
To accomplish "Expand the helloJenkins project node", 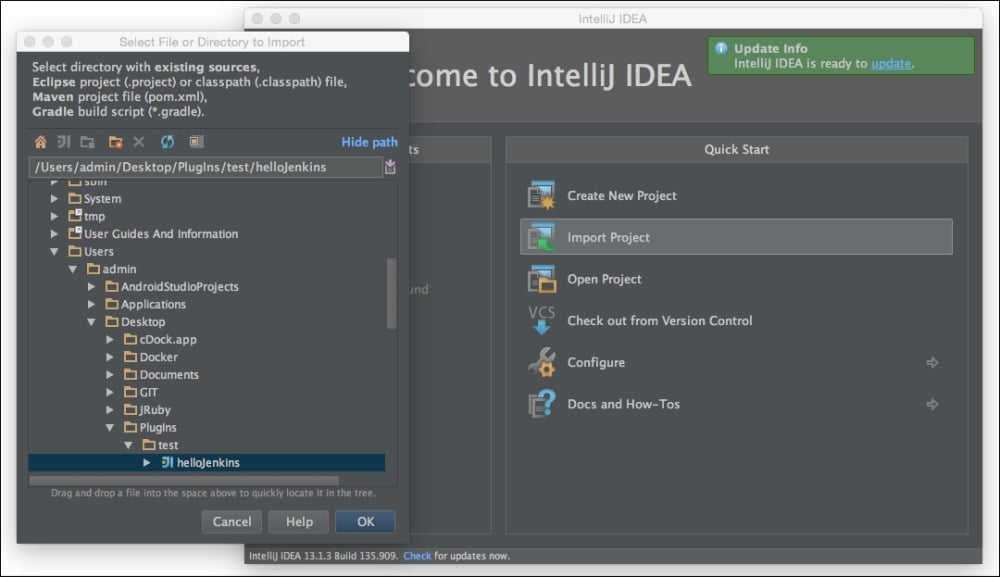I will (x=147, y=462).
